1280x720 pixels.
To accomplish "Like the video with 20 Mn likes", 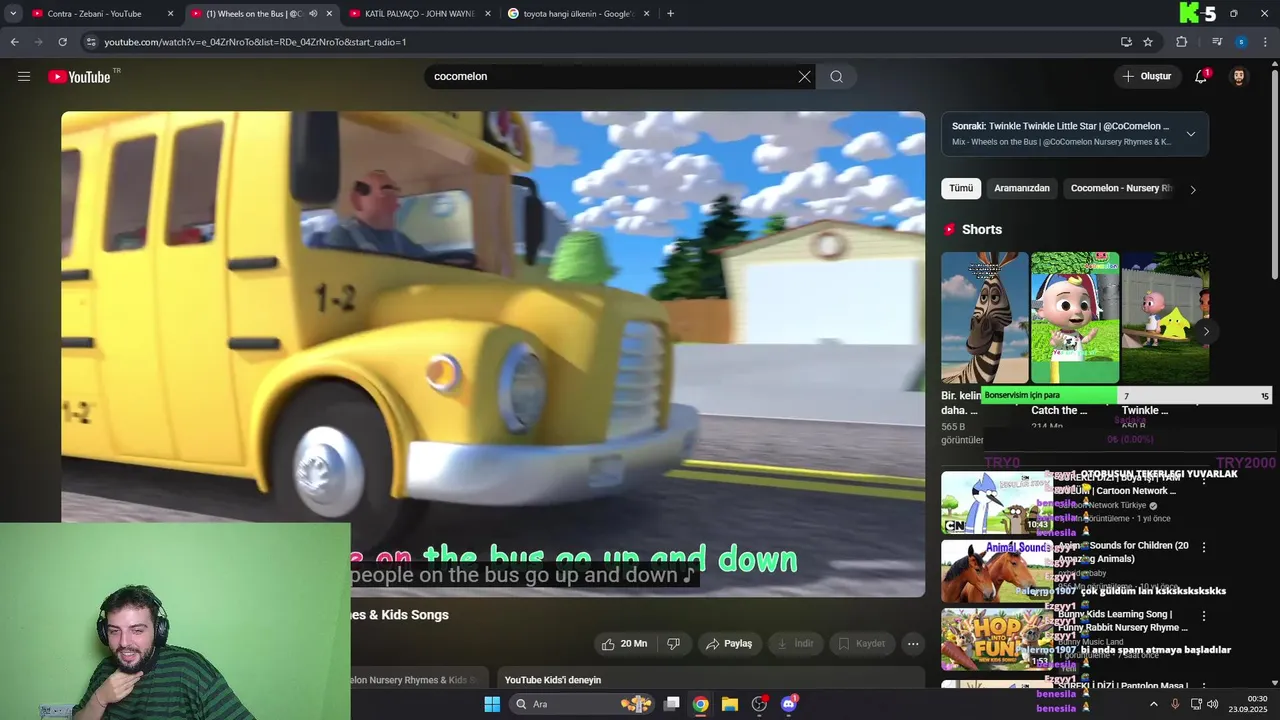I will point(623,644).
